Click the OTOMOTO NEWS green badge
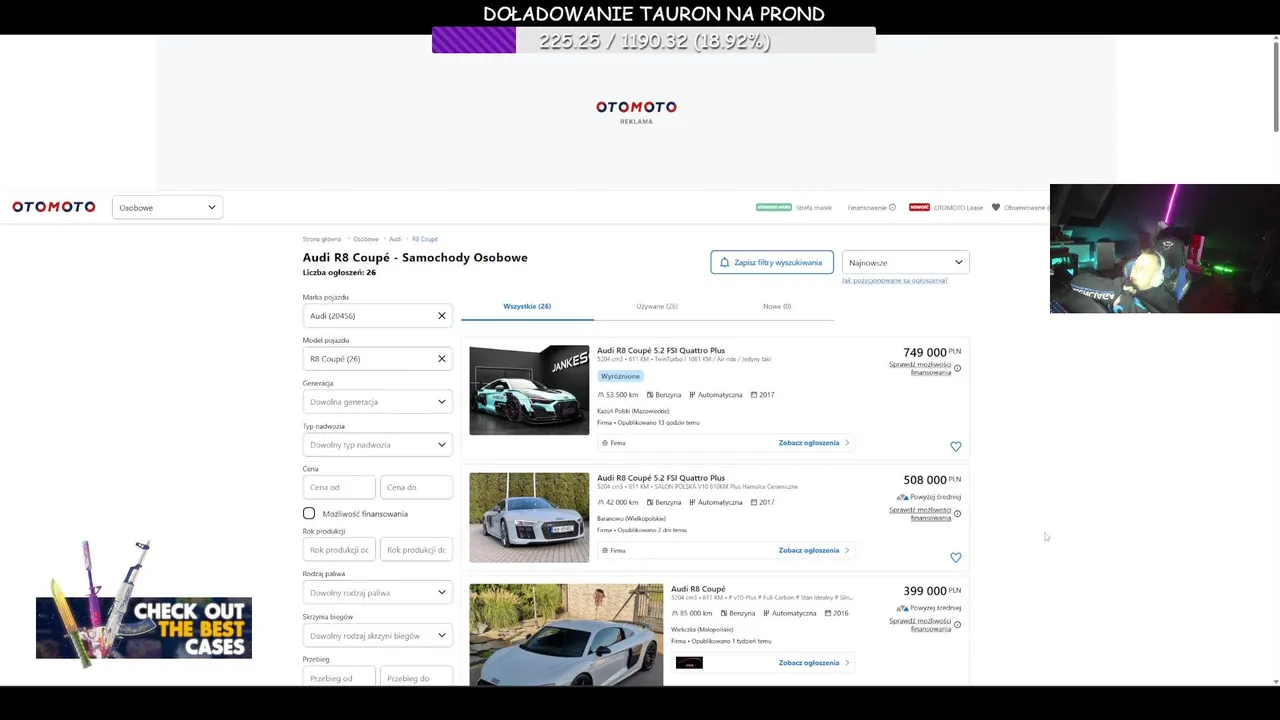Screen dimensions: 1280x720 click(774, 208)
